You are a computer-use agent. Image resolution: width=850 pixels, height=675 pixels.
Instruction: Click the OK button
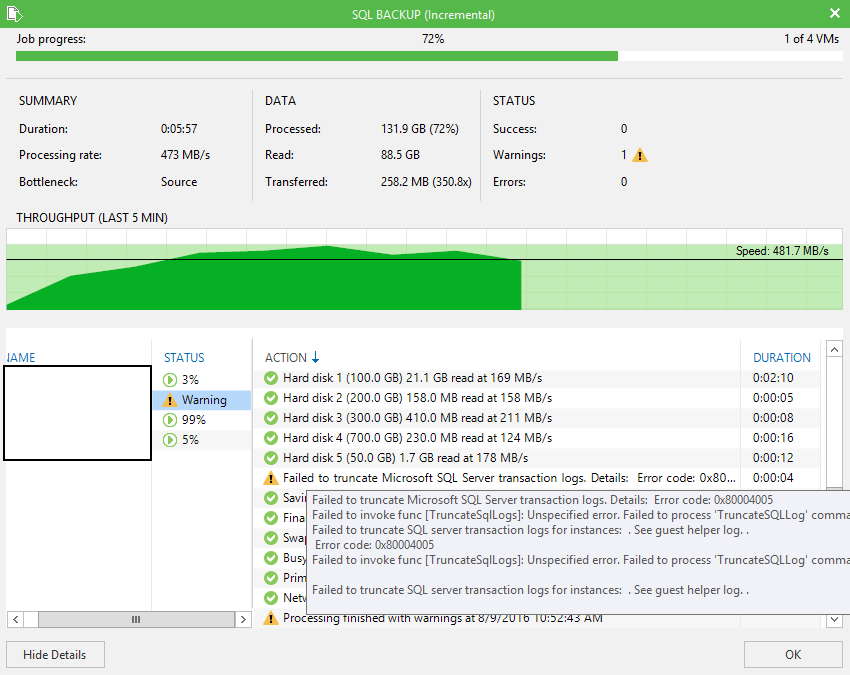point(793,655)
